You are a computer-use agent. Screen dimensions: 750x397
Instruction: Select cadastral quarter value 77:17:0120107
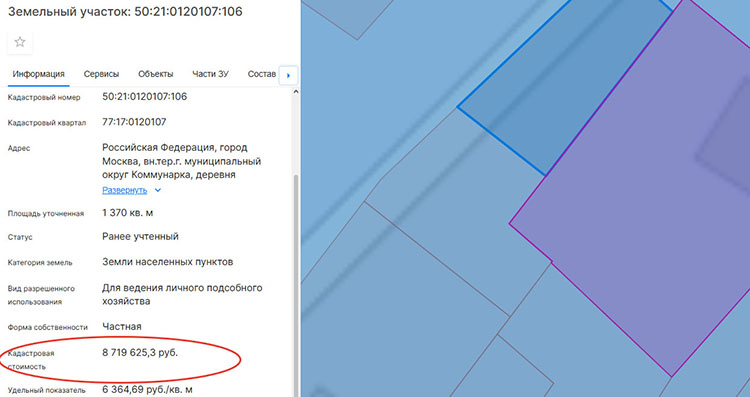134,122
